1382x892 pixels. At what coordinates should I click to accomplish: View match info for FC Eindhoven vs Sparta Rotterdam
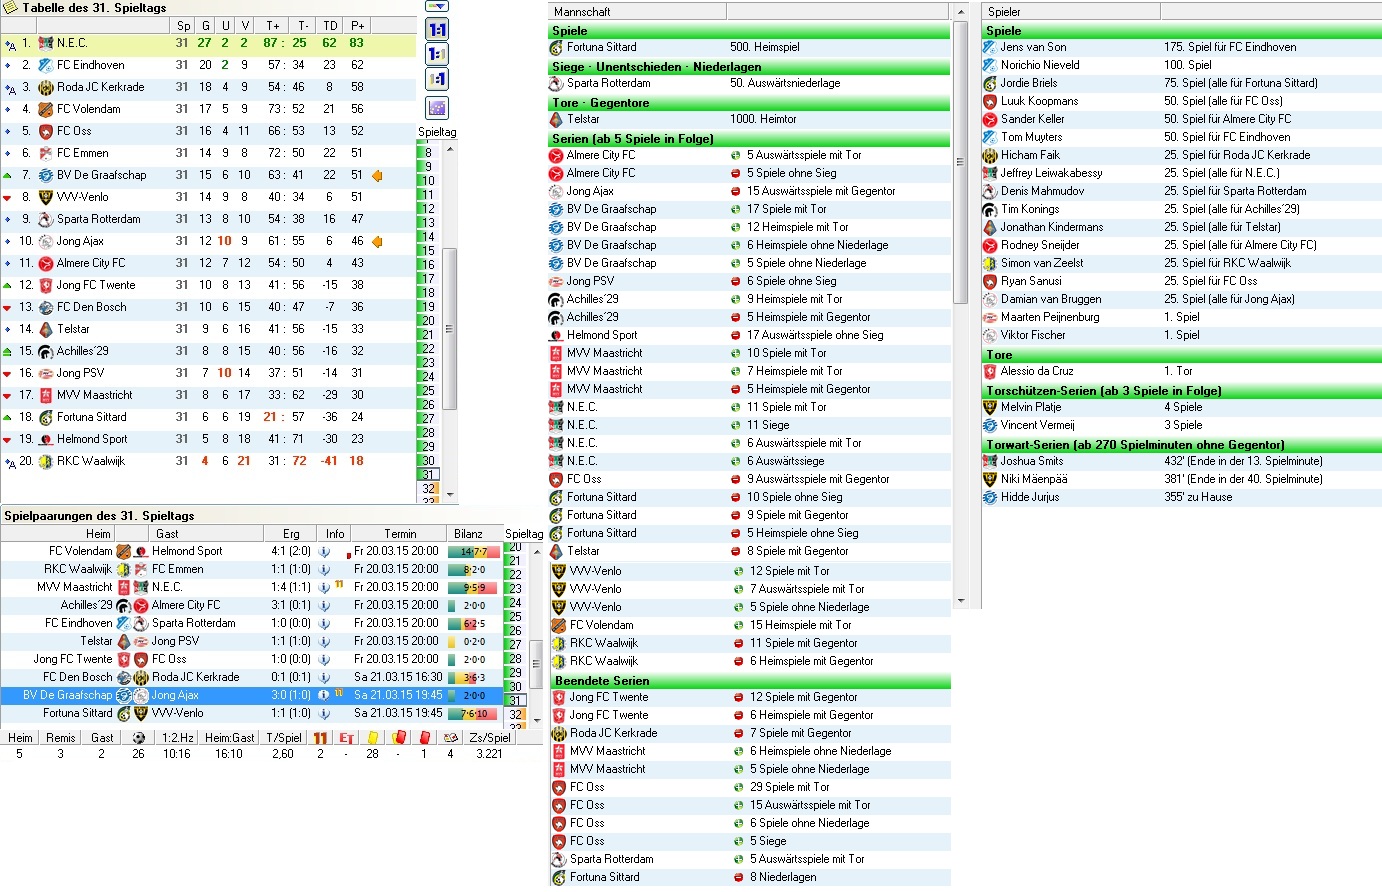tap(324, 623)
